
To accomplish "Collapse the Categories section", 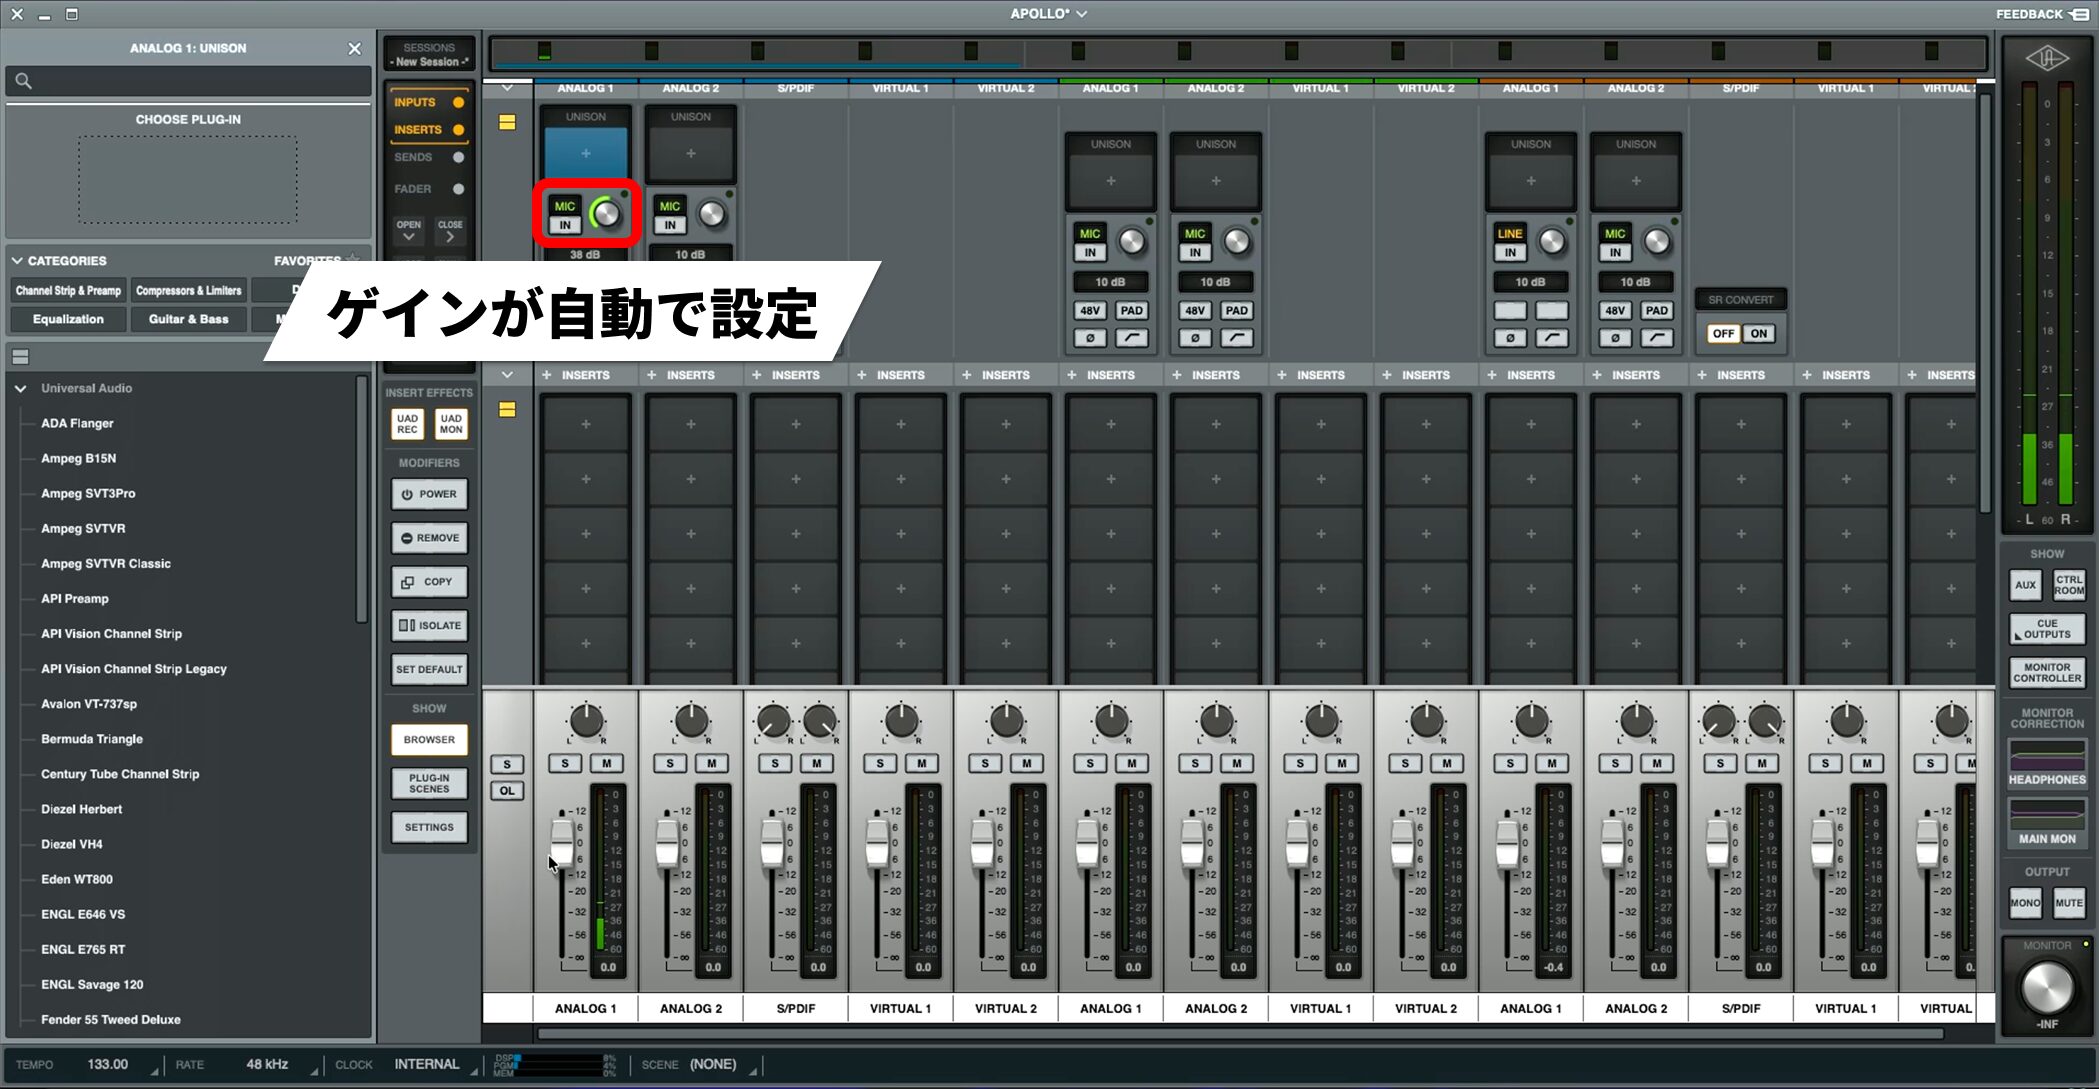I will (x=17, y=261).
